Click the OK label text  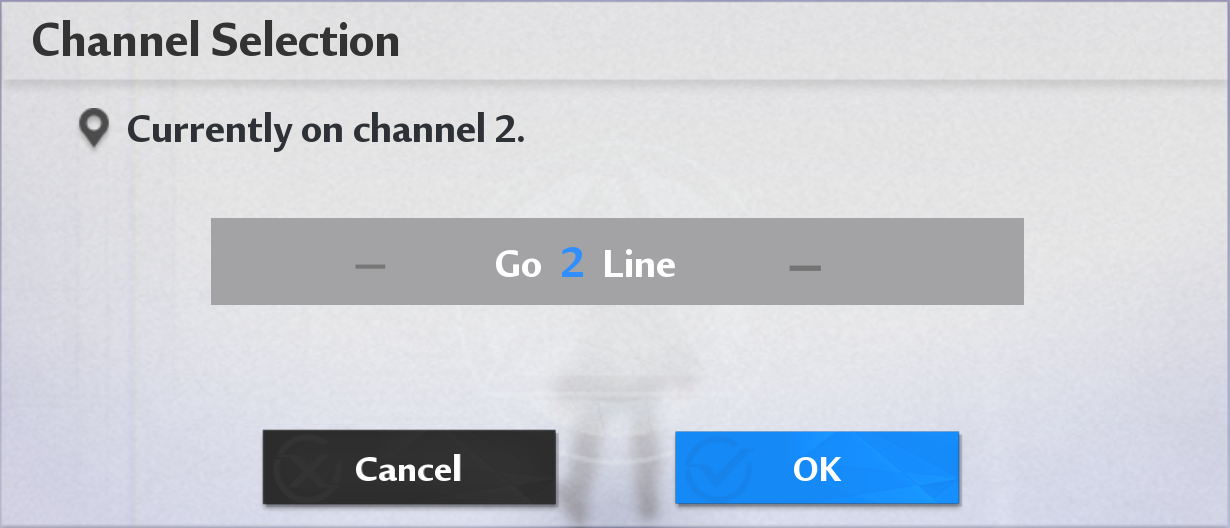[817, 468]
